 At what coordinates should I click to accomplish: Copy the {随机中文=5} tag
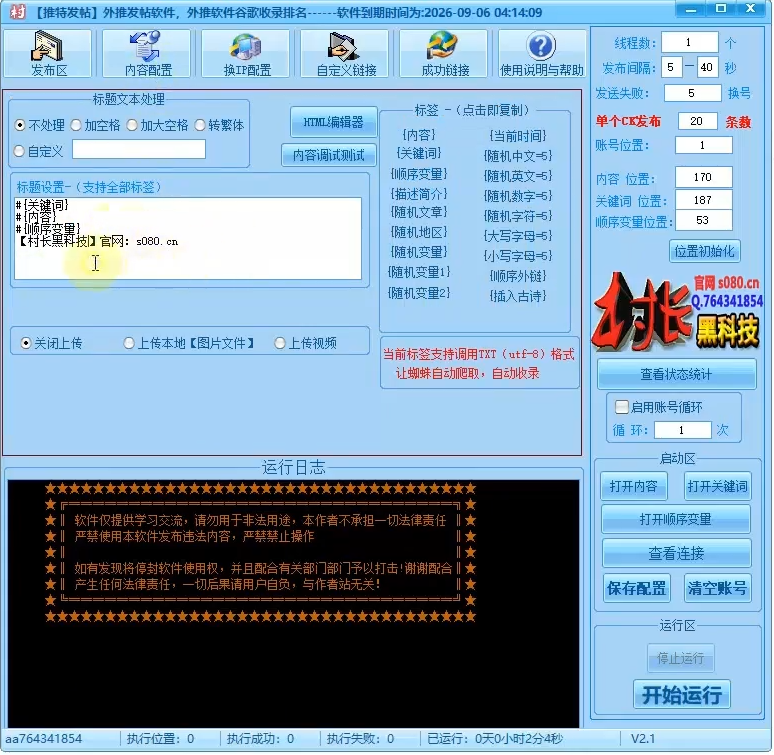point(518,156)
